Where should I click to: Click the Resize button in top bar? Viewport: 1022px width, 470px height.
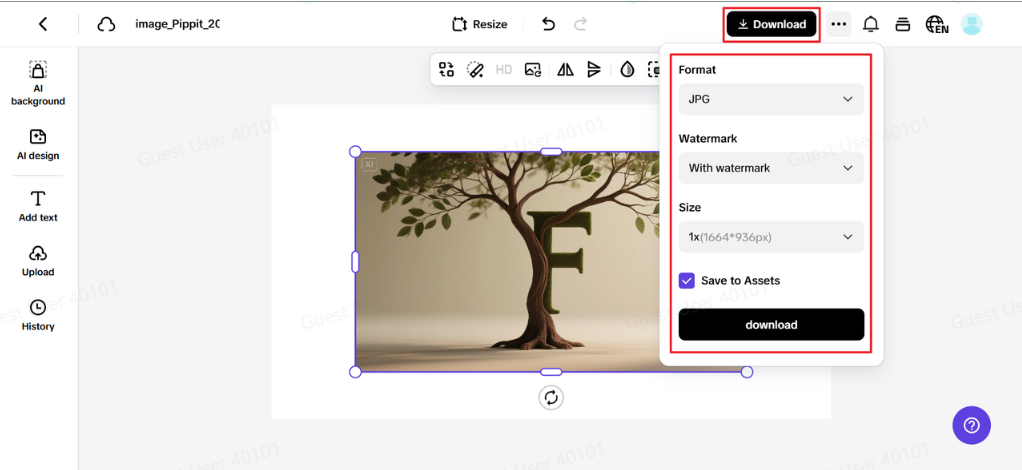pyautogui.click(x=479, y=24)
